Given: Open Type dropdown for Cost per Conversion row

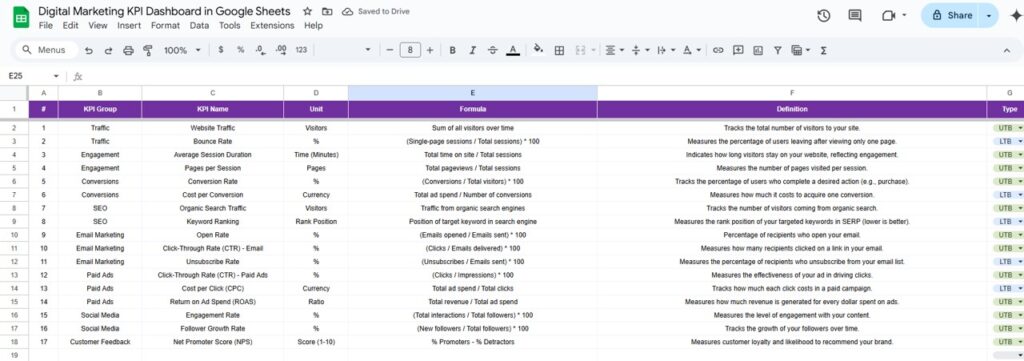Looking at the screenshot, I should click(1019, 195).
